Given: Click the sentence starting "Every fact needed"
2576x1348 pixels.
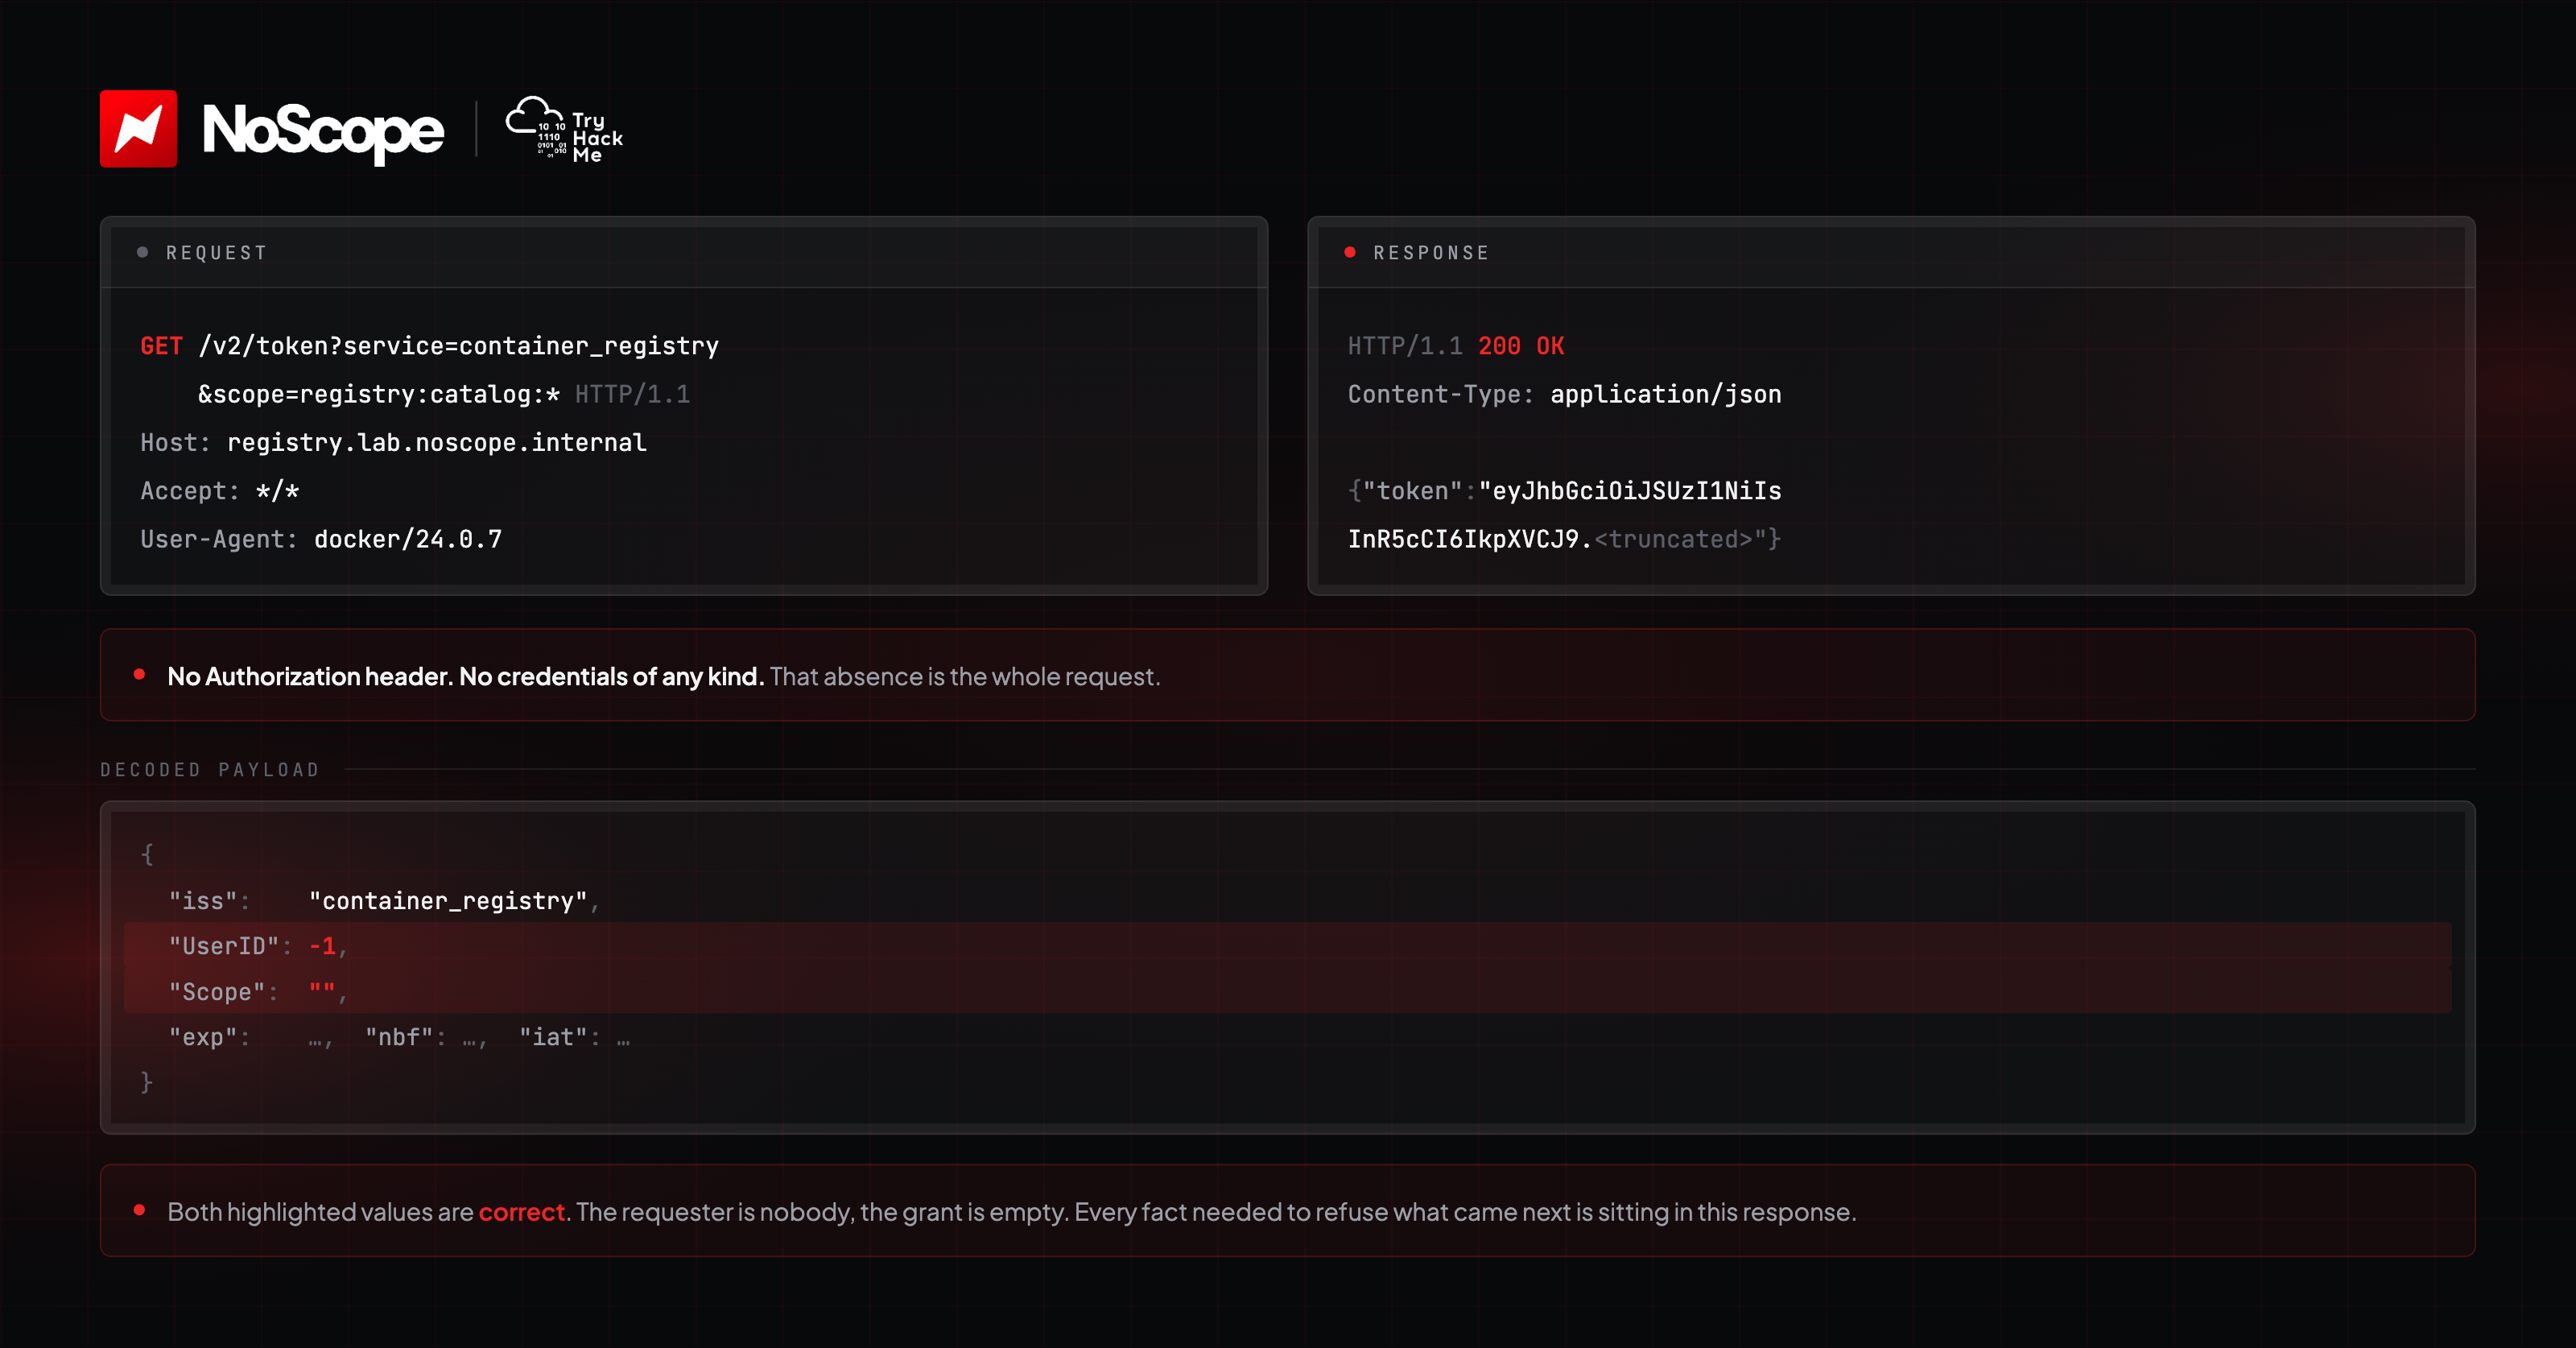Looking at the screenshot, I should click(1465, 1212).
